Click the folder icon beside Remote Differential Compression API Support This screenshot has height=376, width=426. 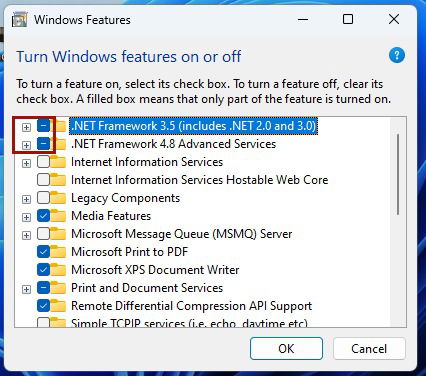(x=58, y=306)
